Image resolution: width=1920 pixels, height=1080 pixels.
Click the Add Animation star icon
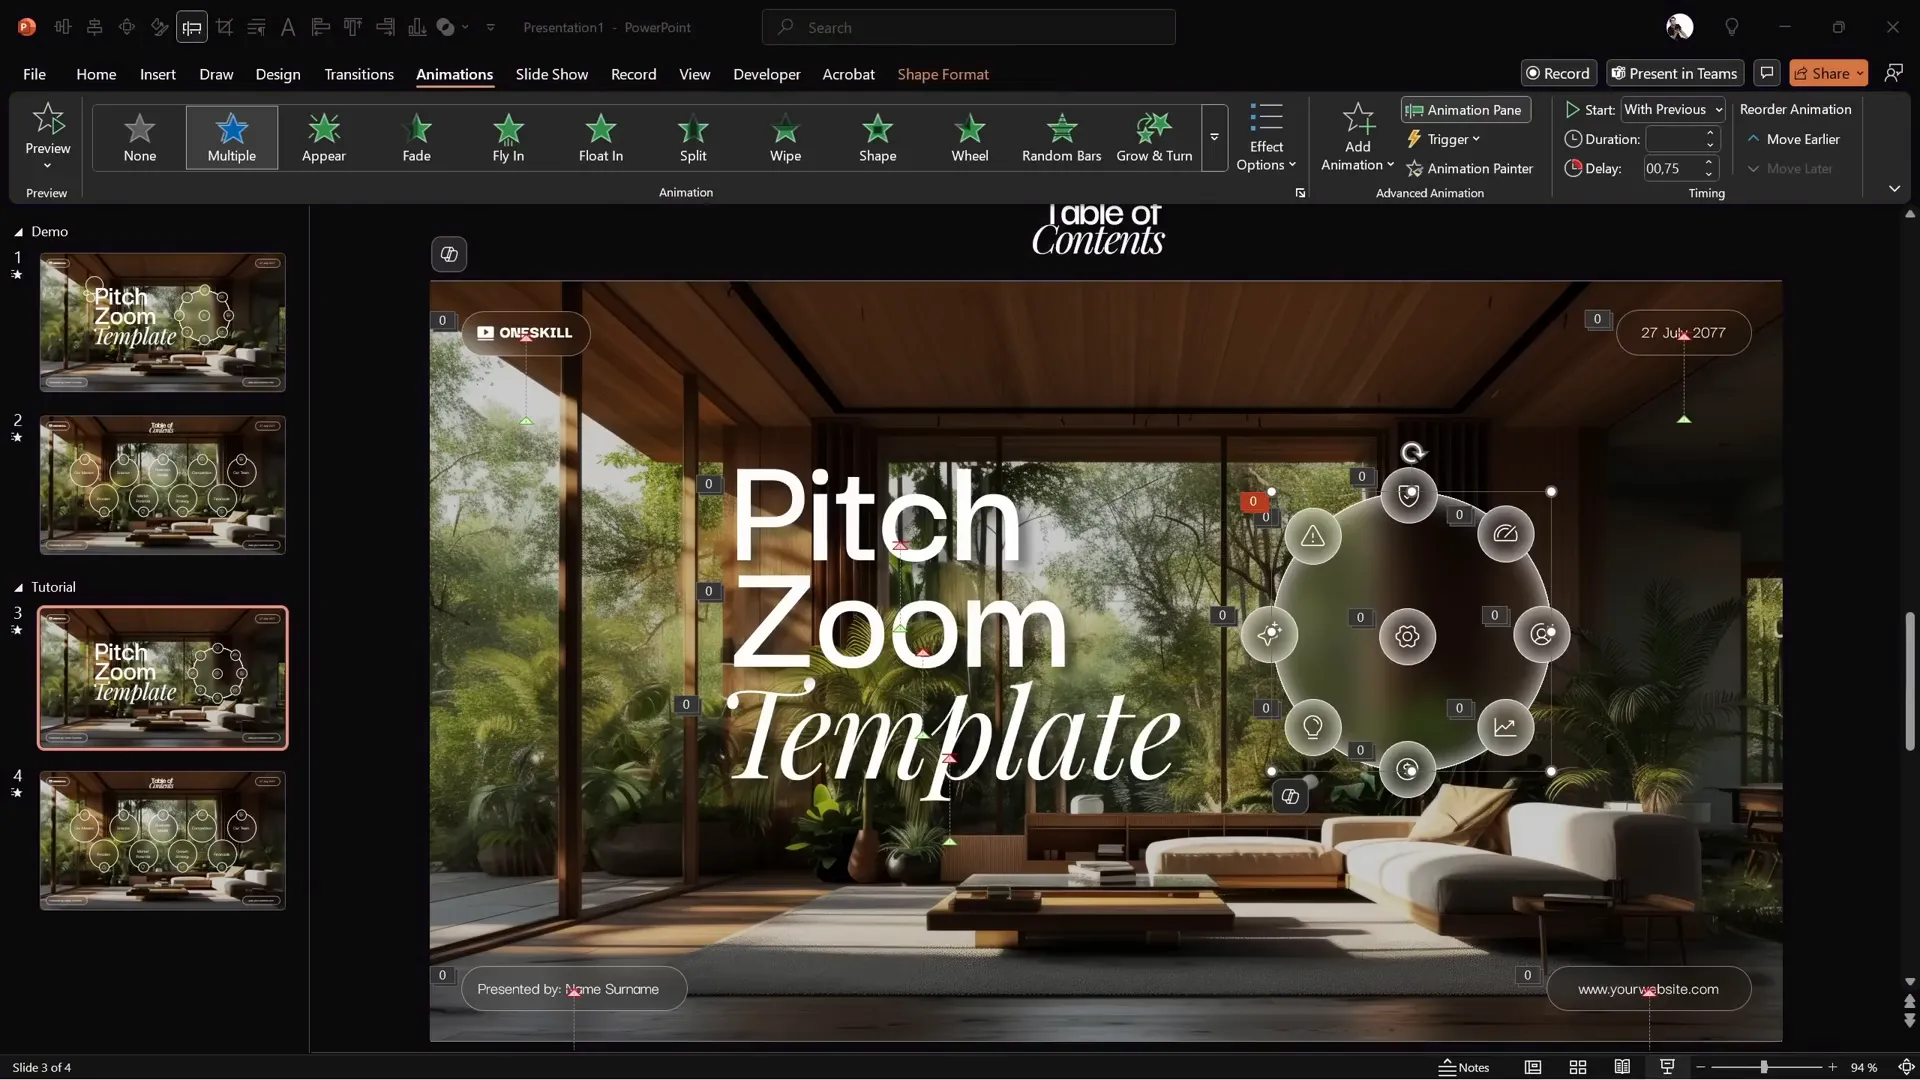1357,120
